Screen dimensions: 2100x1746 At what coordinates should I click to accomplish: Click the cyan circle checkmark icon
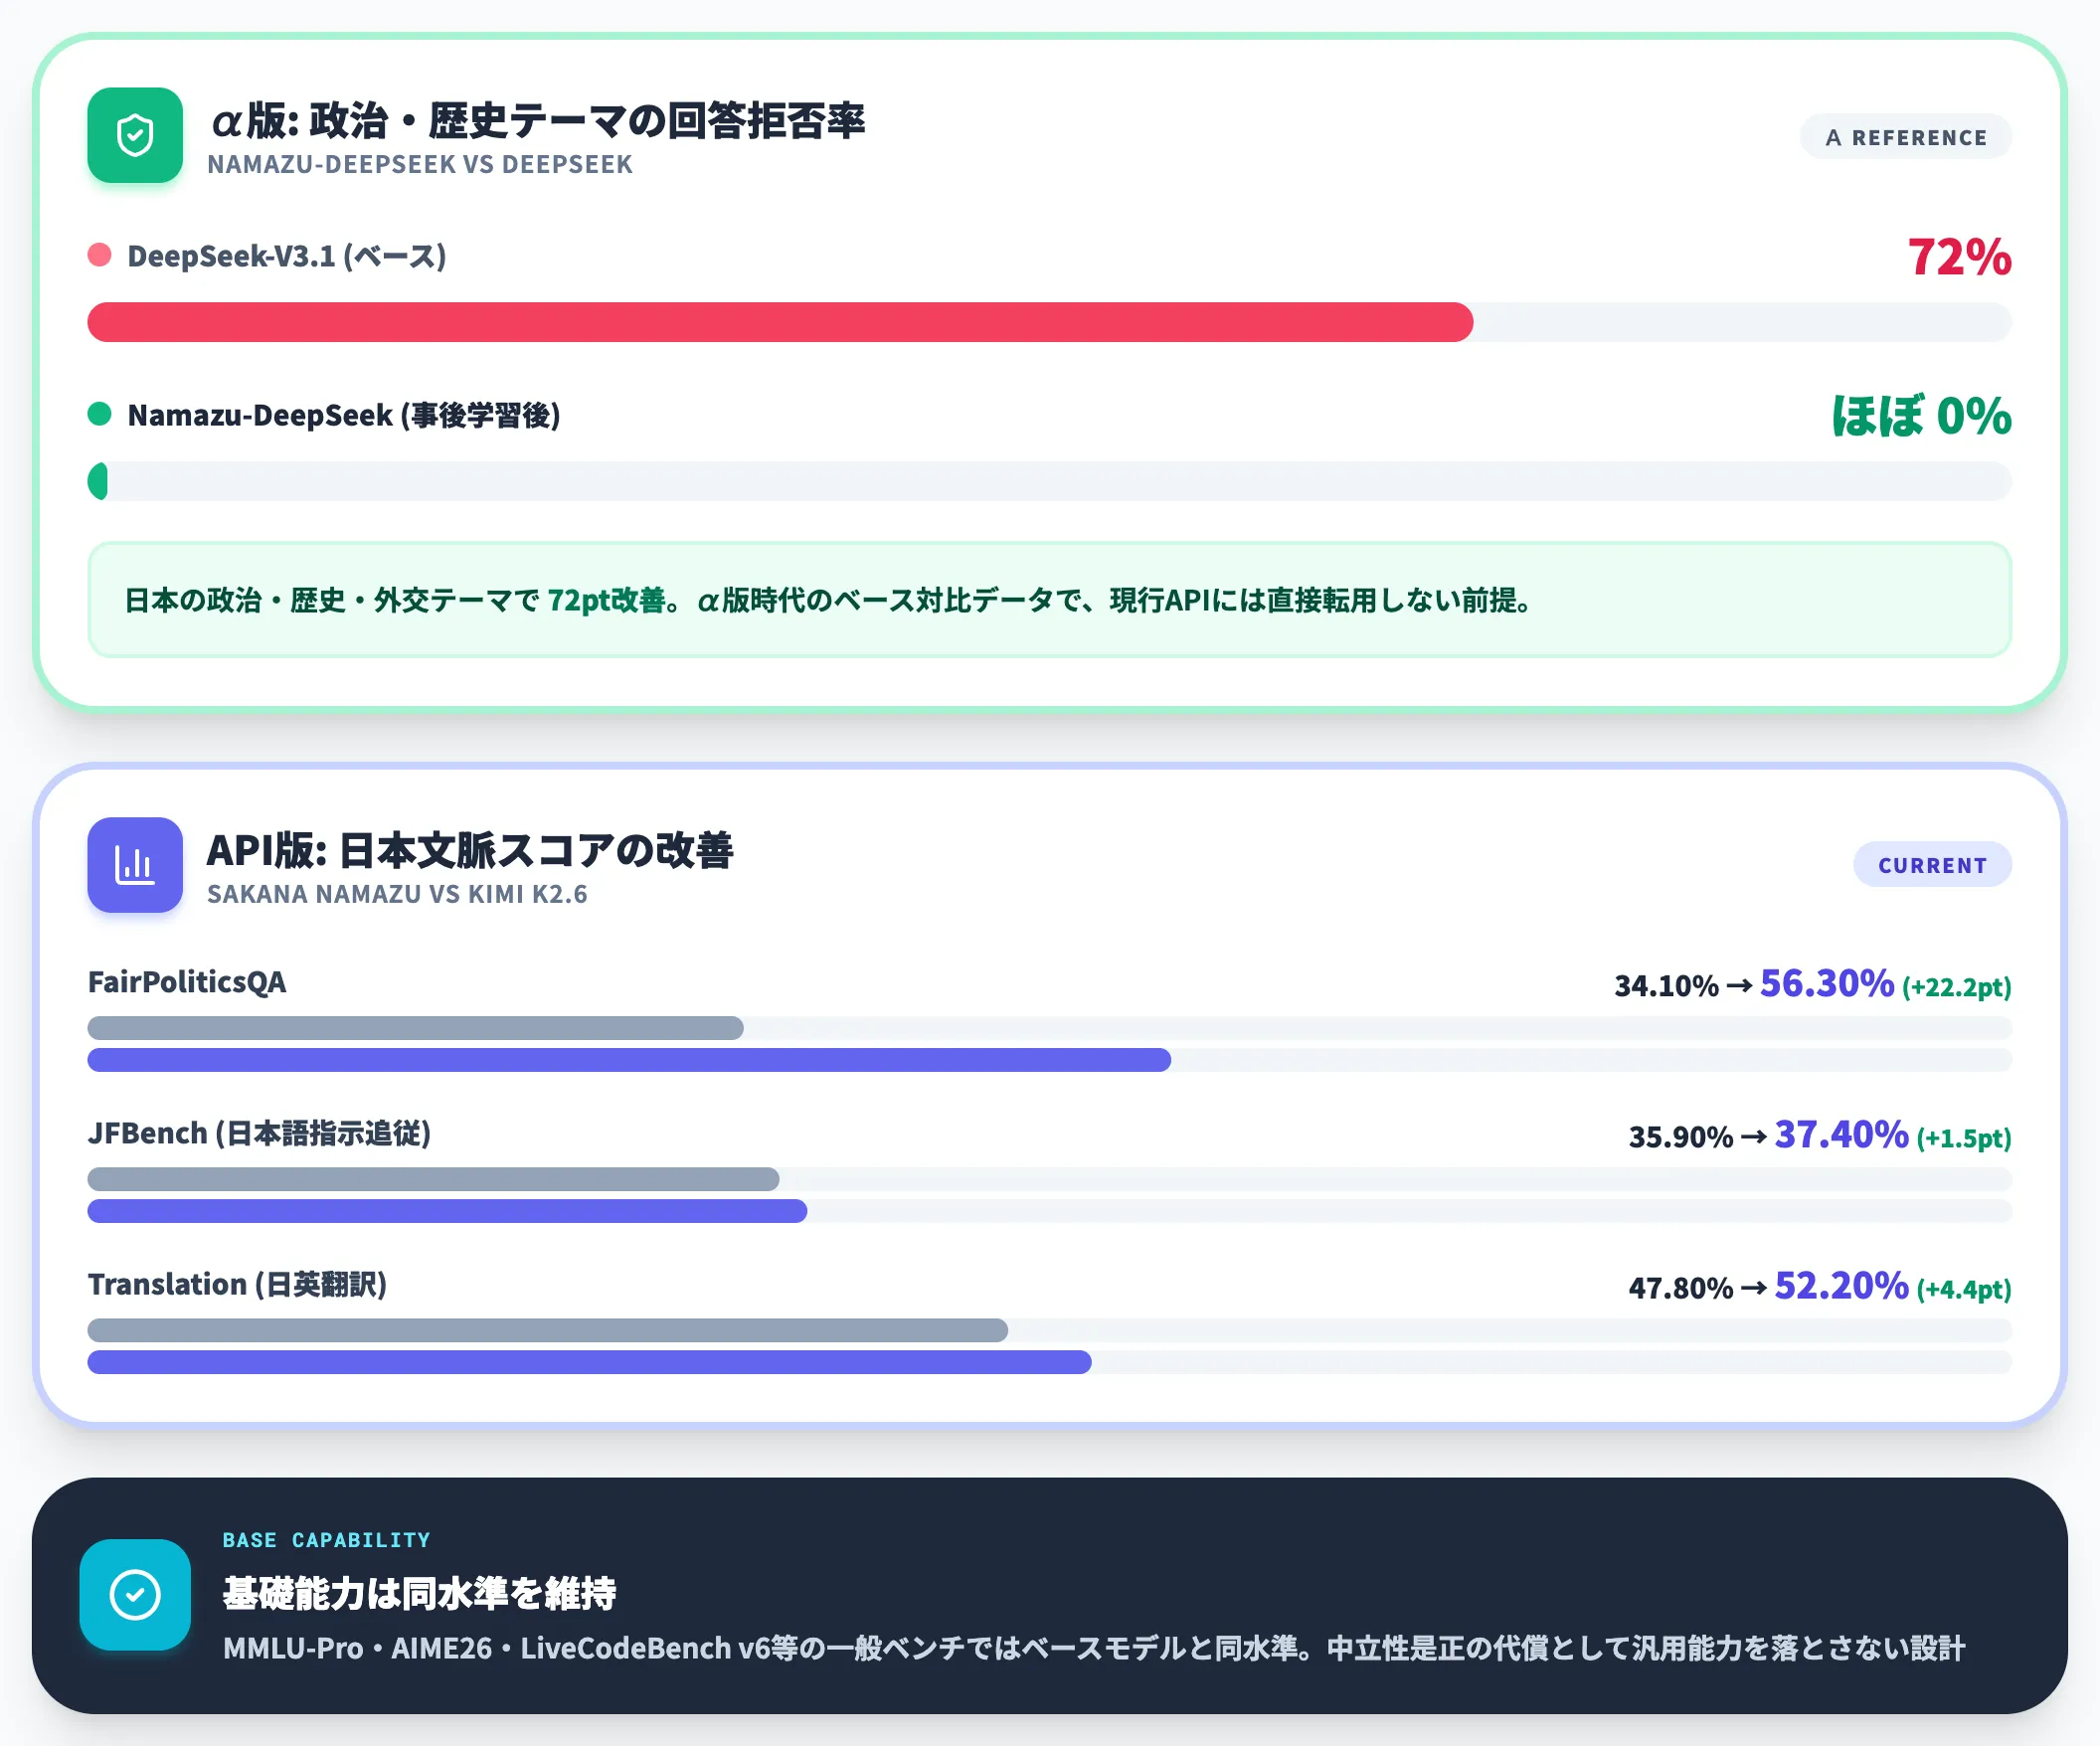pyautogui.click(x=135, y=1594)
